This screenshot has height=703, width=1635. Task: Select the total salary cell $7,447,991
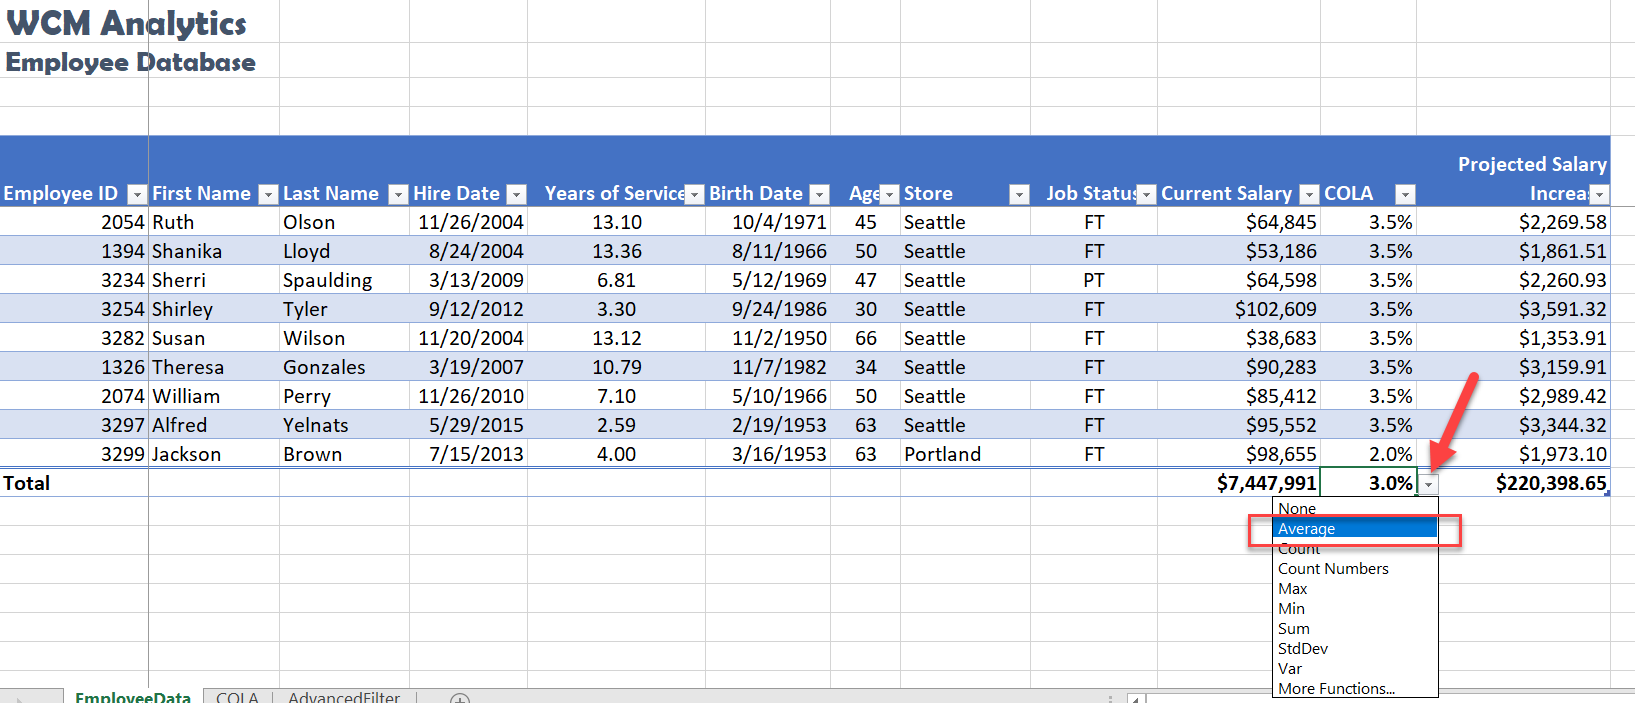coord(1239,483)
